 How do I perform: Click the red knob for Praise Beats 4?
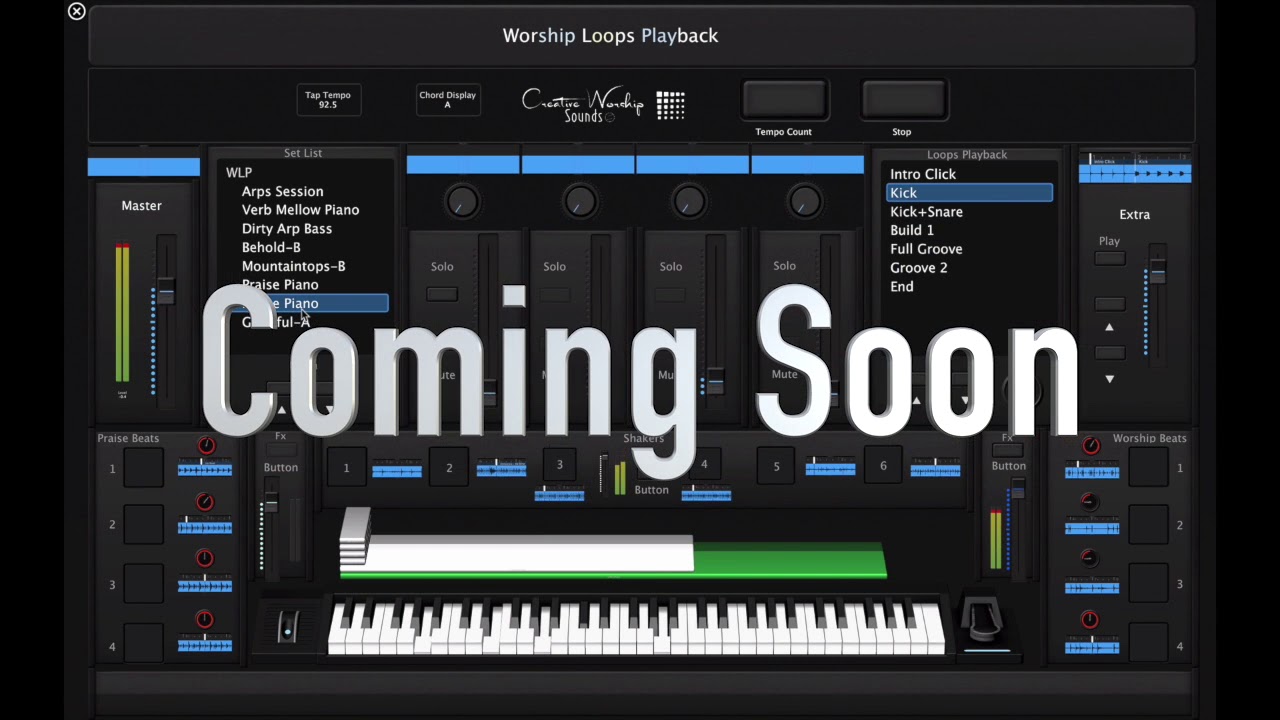pos(204,620)
